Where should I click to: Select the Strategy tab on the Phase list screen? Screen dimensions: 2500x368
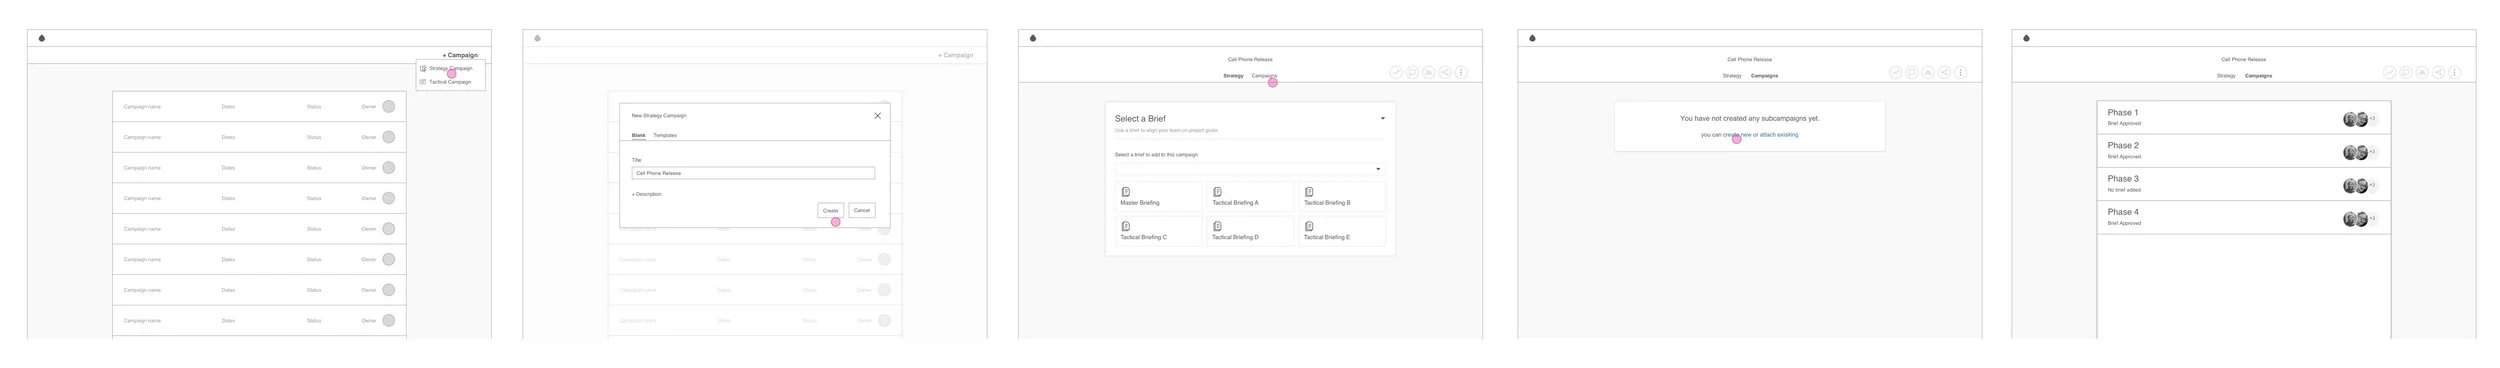[x=2226, y=76]
